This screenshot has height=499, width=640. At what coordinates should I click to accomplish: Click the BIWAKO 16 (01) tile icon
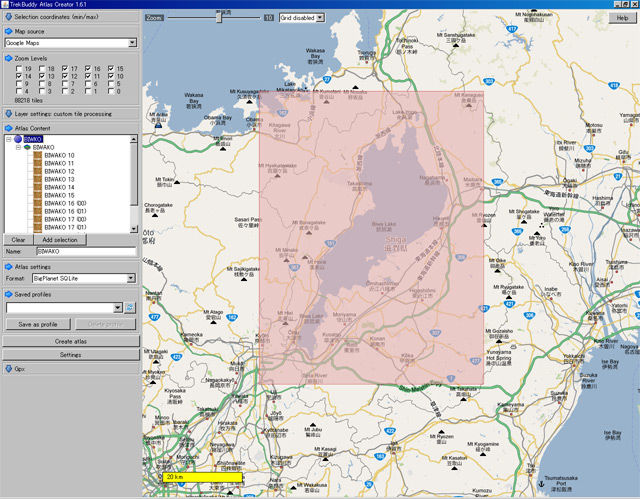[x=38, y=211]
